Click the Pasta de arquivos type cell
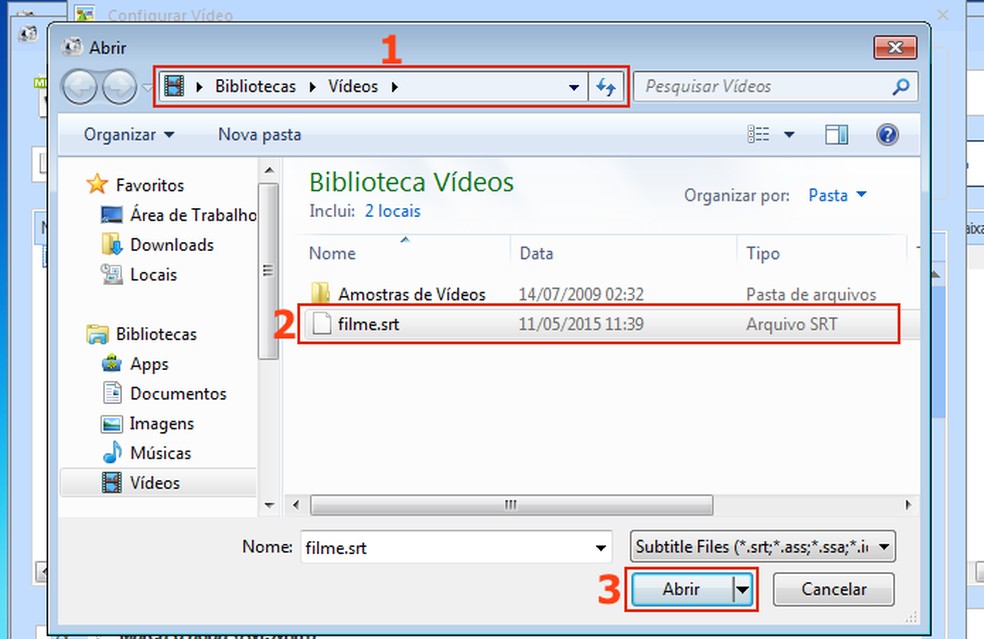 811,294
